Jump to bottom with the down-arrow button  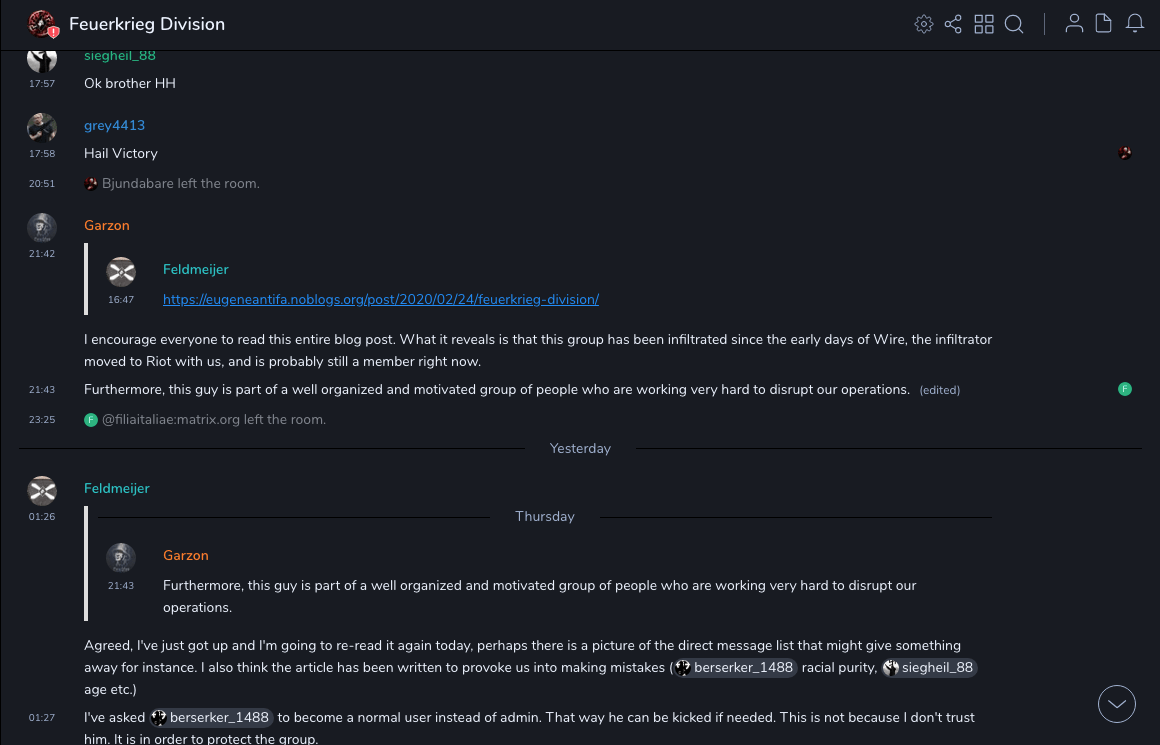pyautogui.click(x=1117, y=704)
